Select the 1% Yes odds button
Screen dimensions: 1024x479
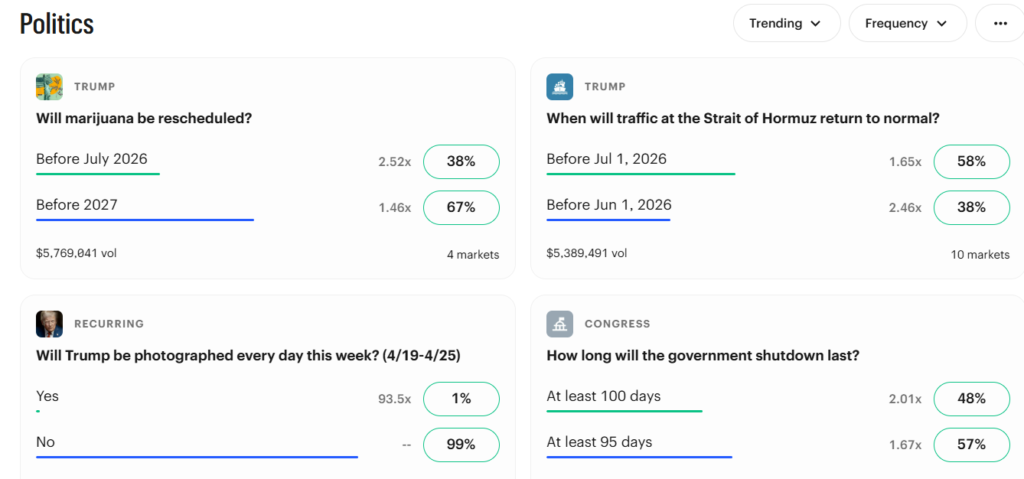(x=461, y=398)
